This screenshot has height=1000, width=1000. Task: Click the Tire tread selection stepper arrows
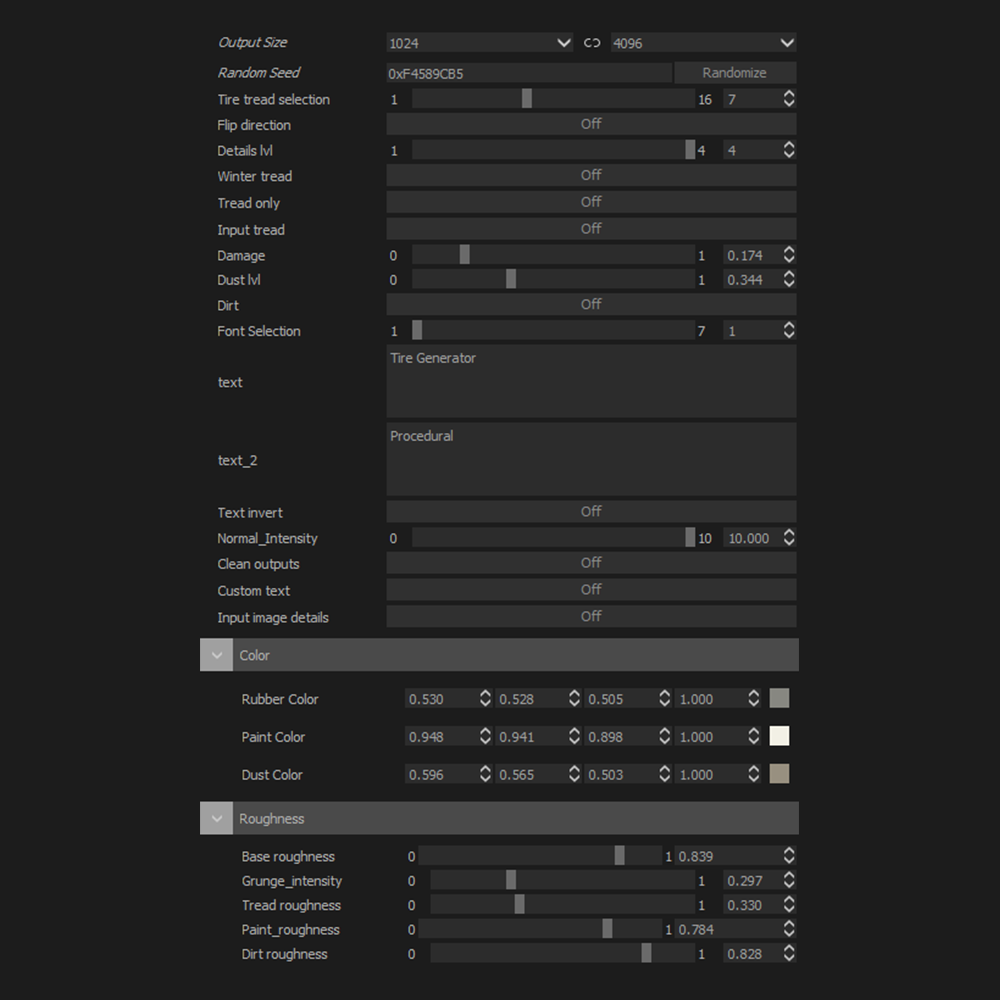pos(789,98)
